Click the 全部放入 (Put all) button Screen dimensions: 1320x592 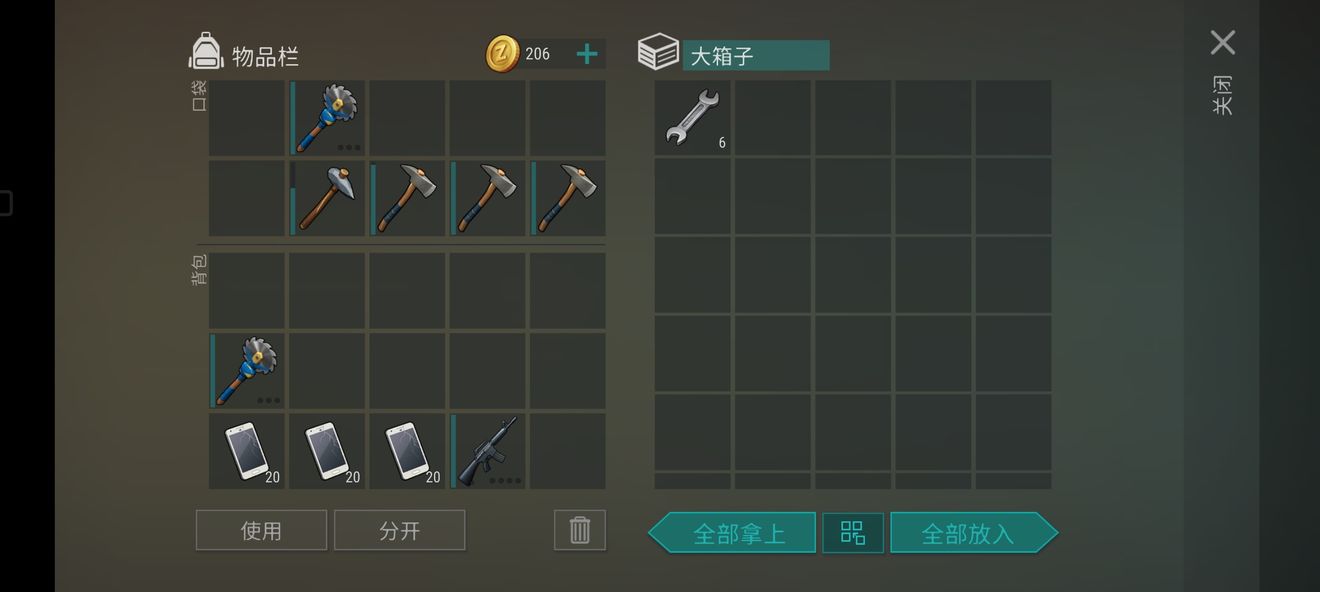(974, 533)
